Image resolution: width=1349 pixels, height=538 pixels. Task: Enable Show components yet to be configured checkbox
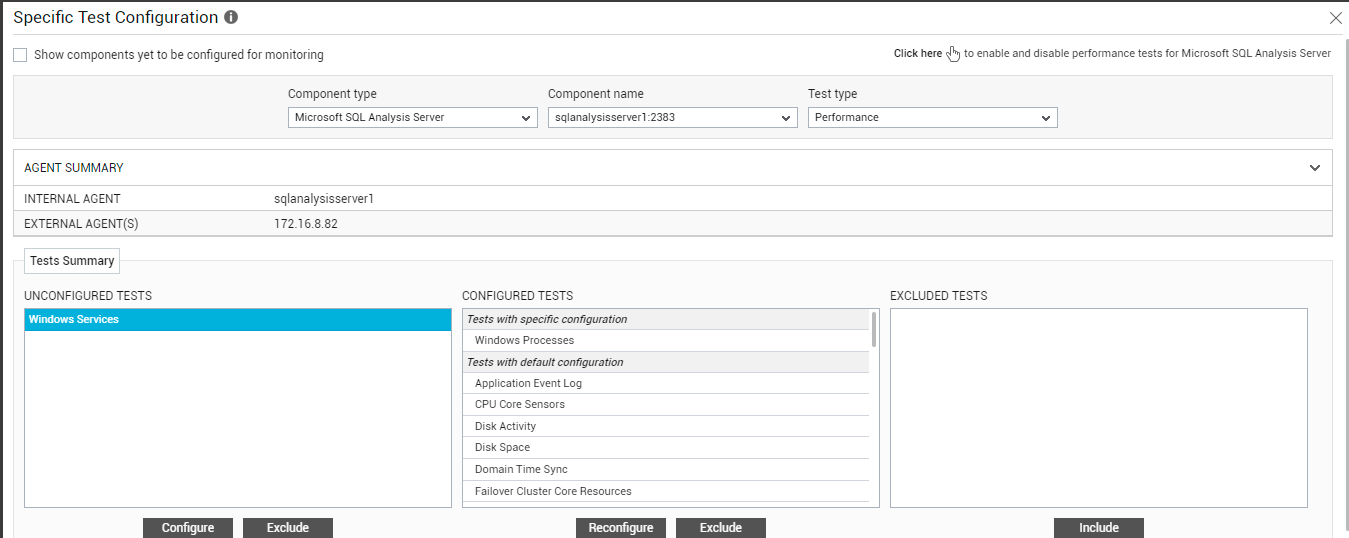click(x=20, y=55)
